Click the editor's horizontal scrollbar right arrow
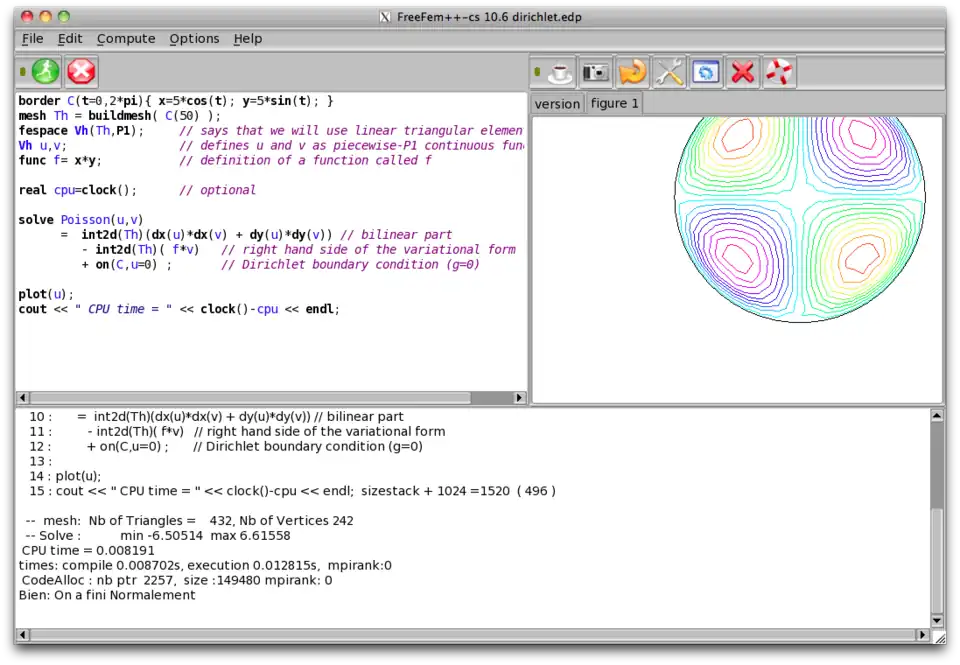This screenshot has height=665, width=960. click(518, 397)
